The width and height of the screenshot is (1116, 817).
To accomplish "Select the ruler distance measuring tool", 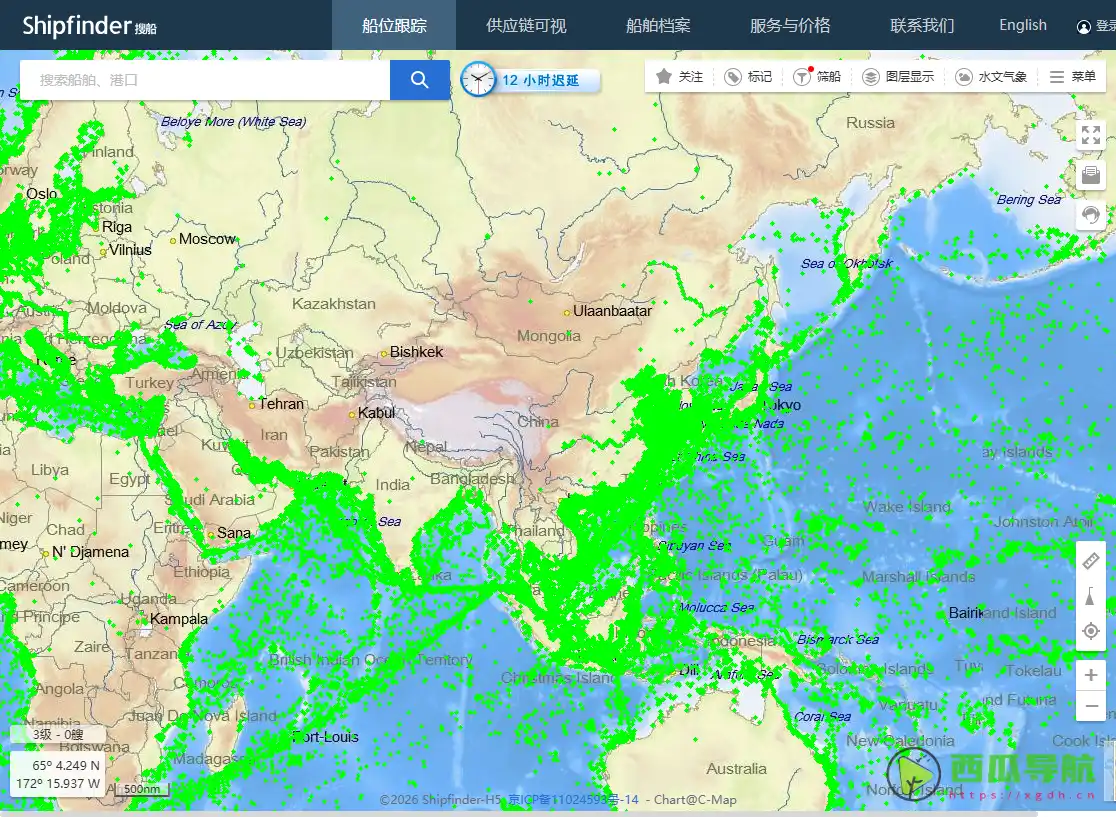I will pos(1091,561).
